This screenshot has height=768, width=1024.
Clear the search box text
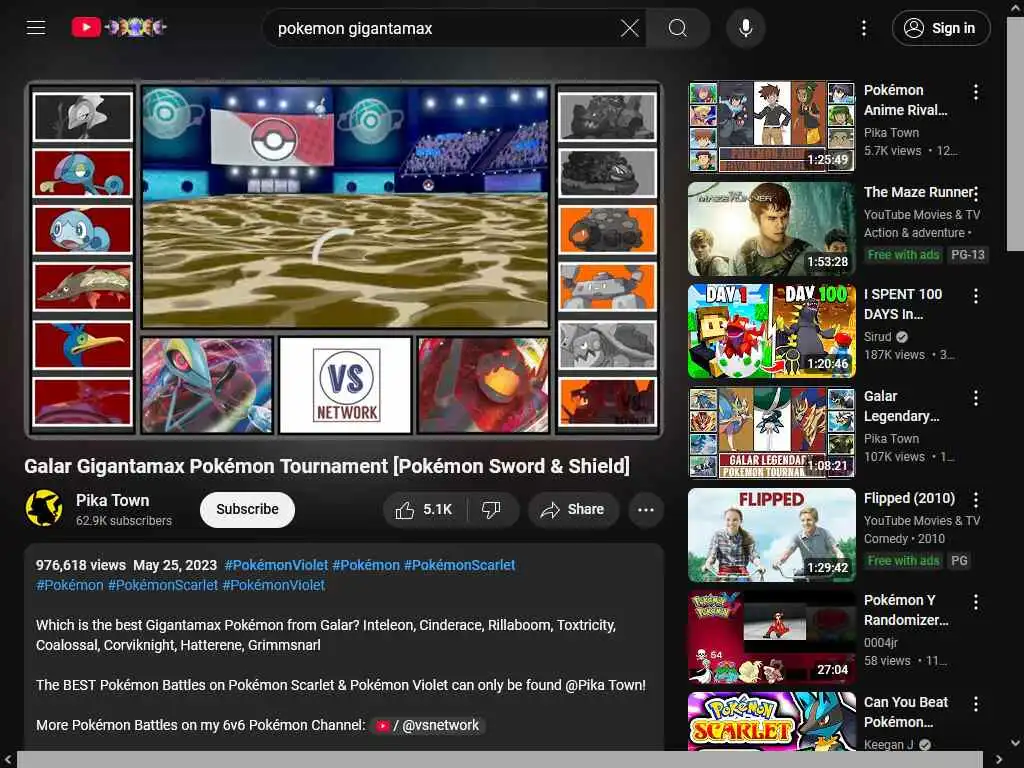click(630, 28)
